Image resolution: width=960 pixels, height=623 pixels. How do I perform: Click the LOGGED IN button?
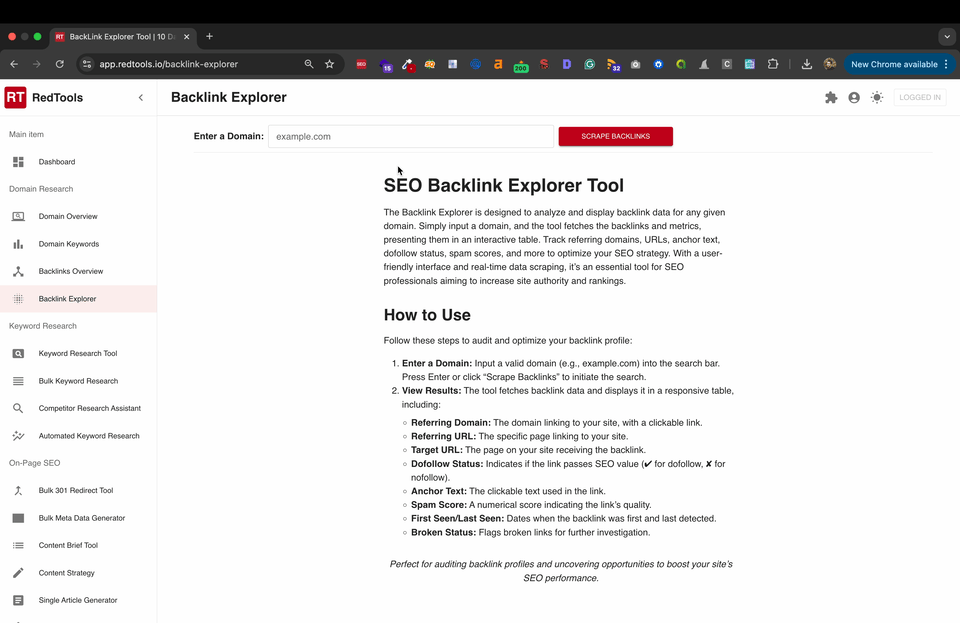point(920,97)
